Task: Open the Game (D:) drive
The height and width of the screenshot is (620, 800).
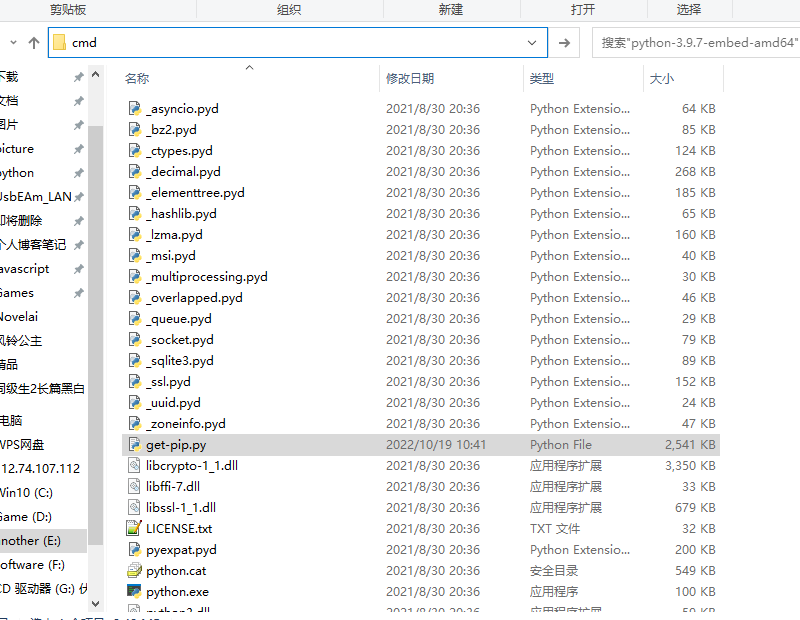Action: pyautogui.click(x=26, y=516)
